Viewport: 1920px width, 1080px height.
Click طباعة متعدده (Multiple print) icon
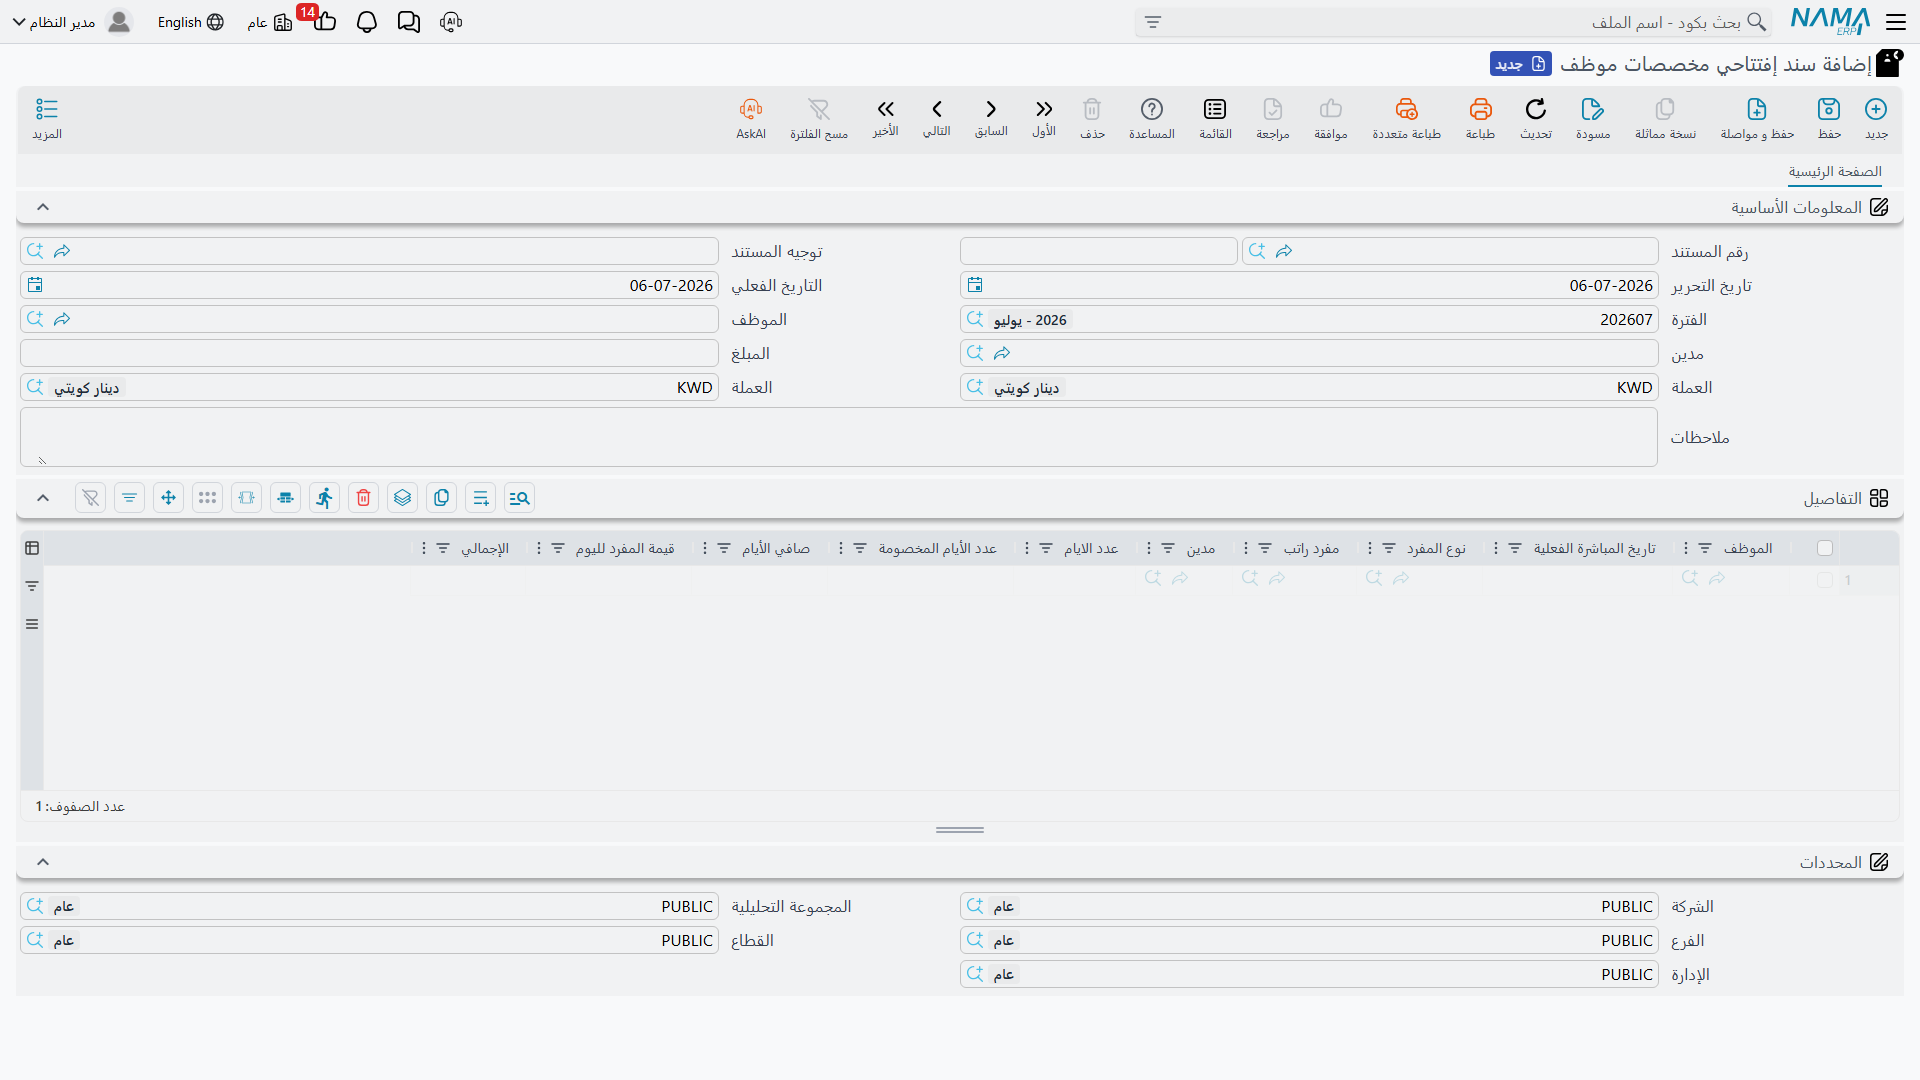pyautogui.click(x=1406, y=118)
